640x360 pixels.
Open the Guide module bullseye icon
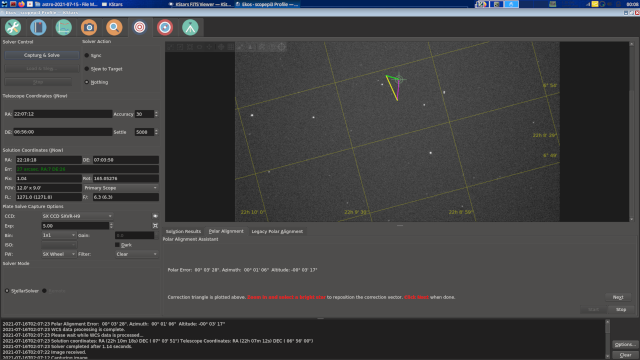[165, 27]
